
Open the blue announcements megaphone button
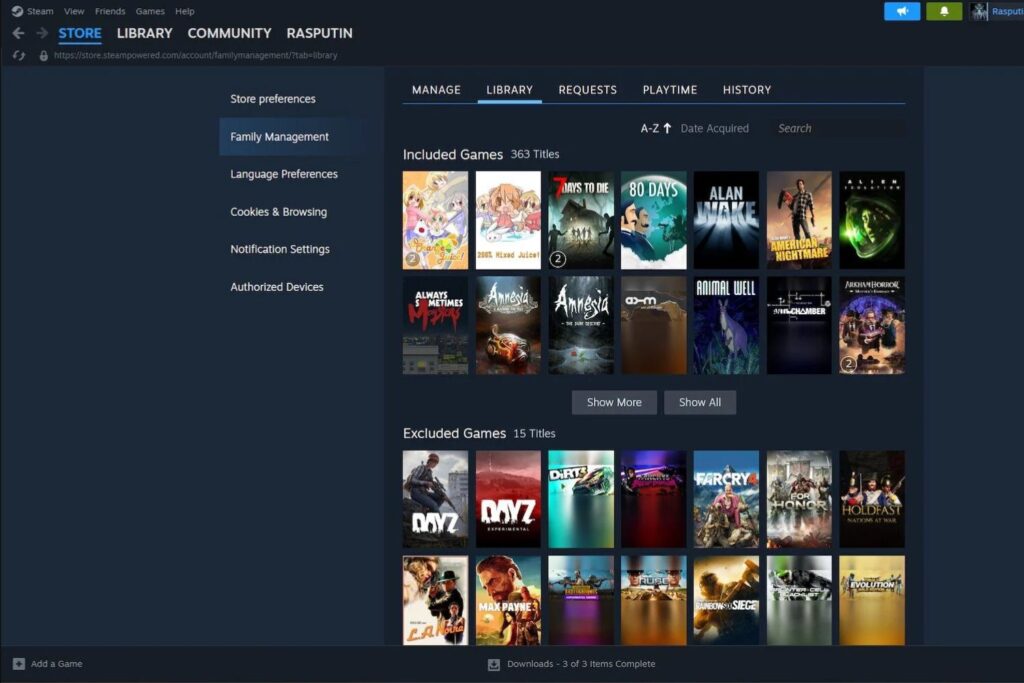[902, 11]
